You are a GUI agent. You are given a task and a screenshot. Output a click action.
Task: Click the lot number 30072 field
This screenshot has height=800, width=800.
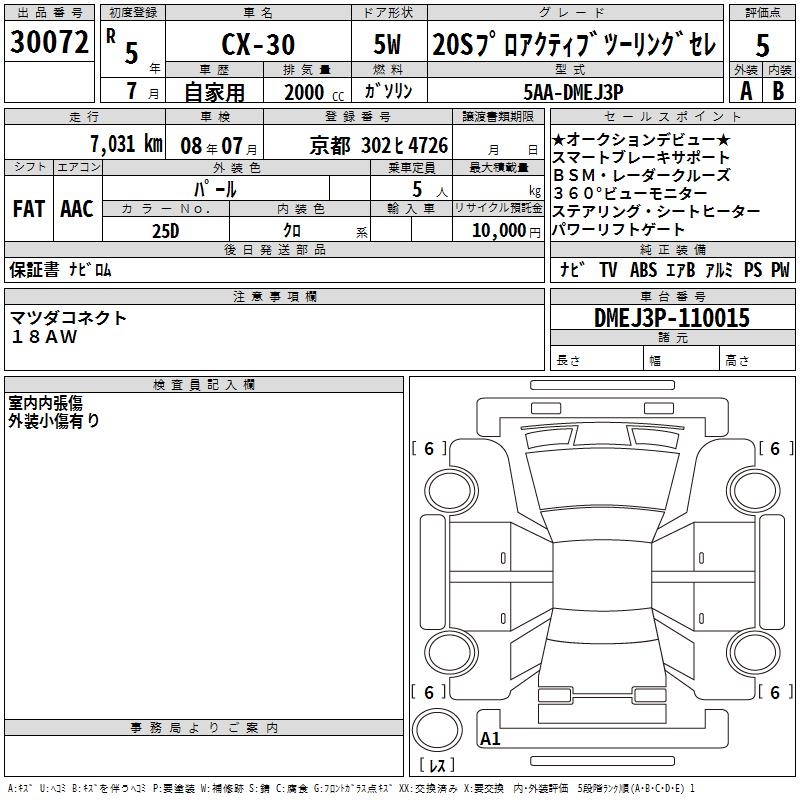[49, 41]
